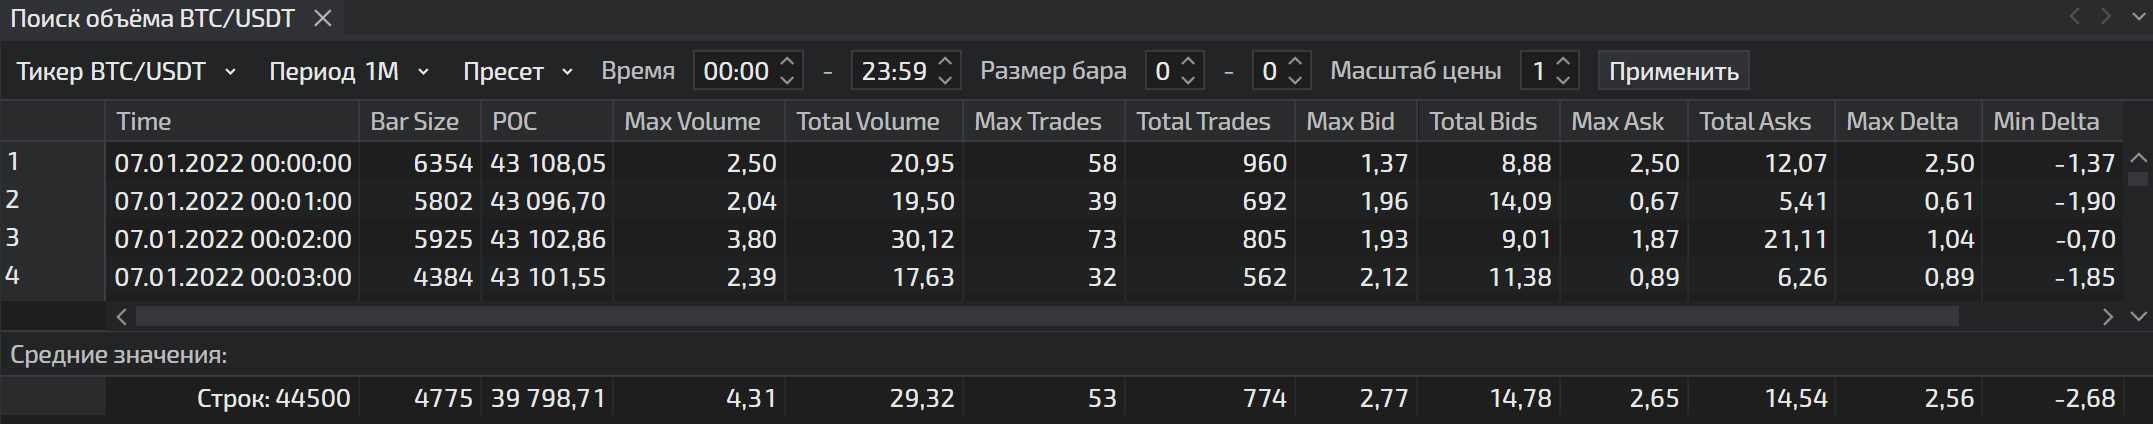Close the Поиск объёма BTC/USDT tab
2153x424 pixels.
pos(322,18)
